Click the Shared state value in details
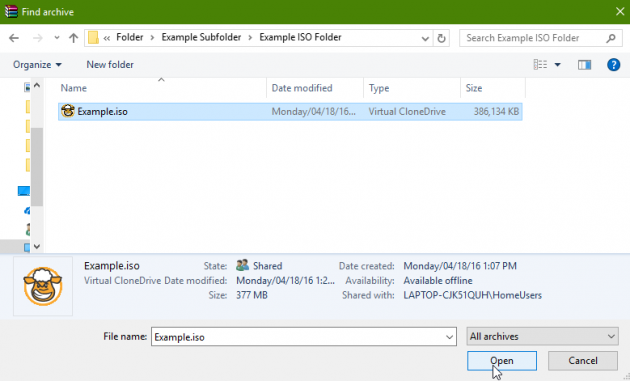 268,266
